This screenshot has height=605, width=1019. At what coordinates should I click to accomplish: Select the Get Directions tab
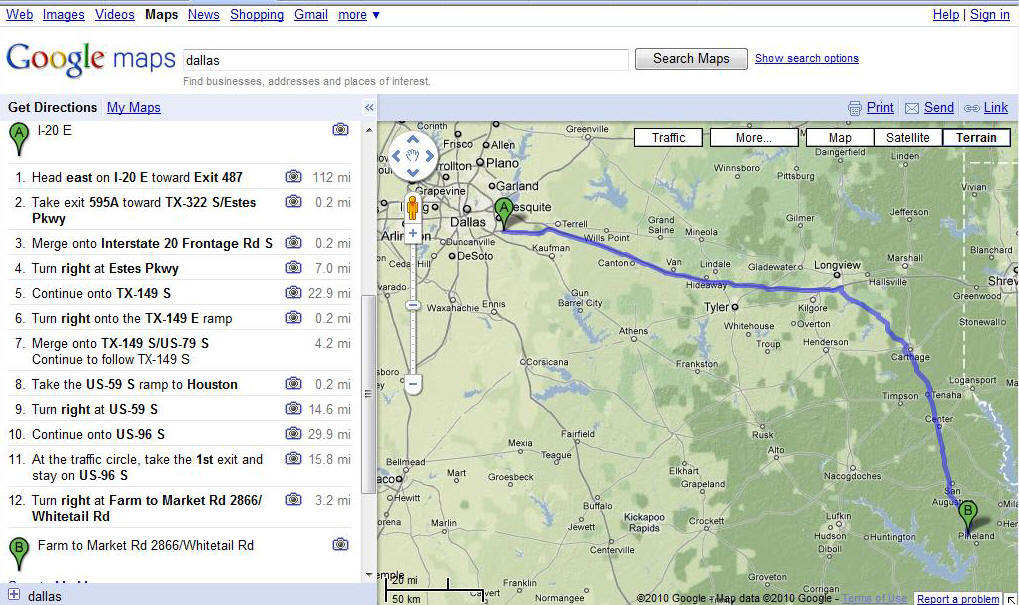point(53,107)
